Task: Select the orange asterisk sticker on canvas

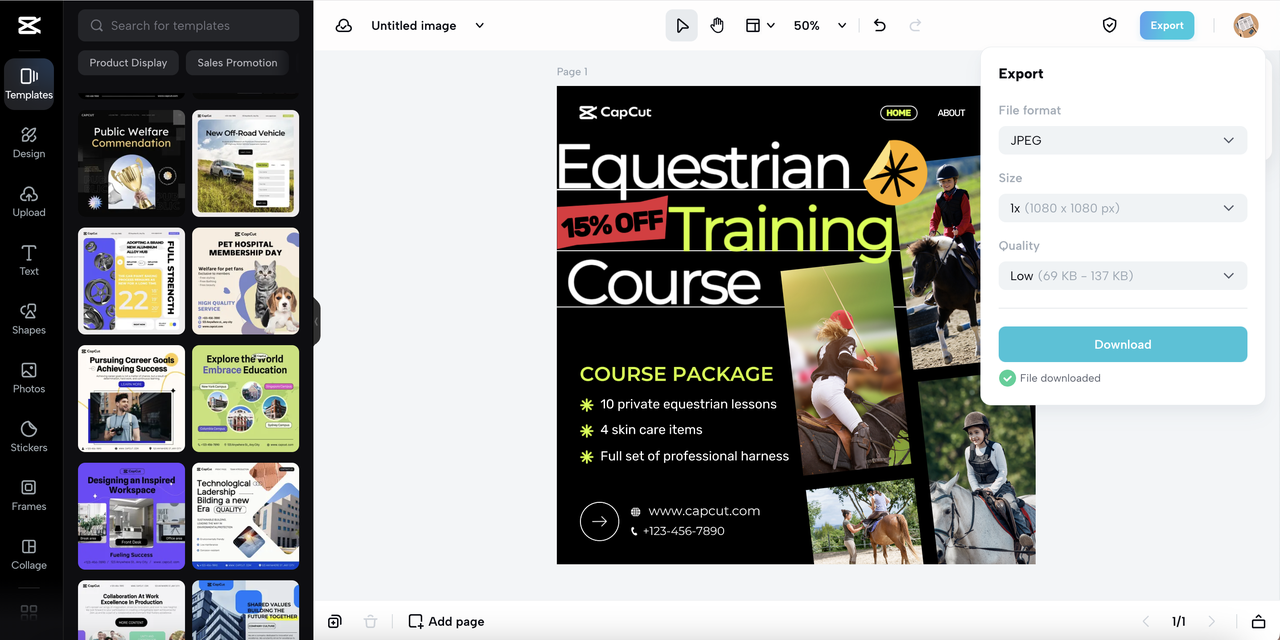Action: [896, 173]
